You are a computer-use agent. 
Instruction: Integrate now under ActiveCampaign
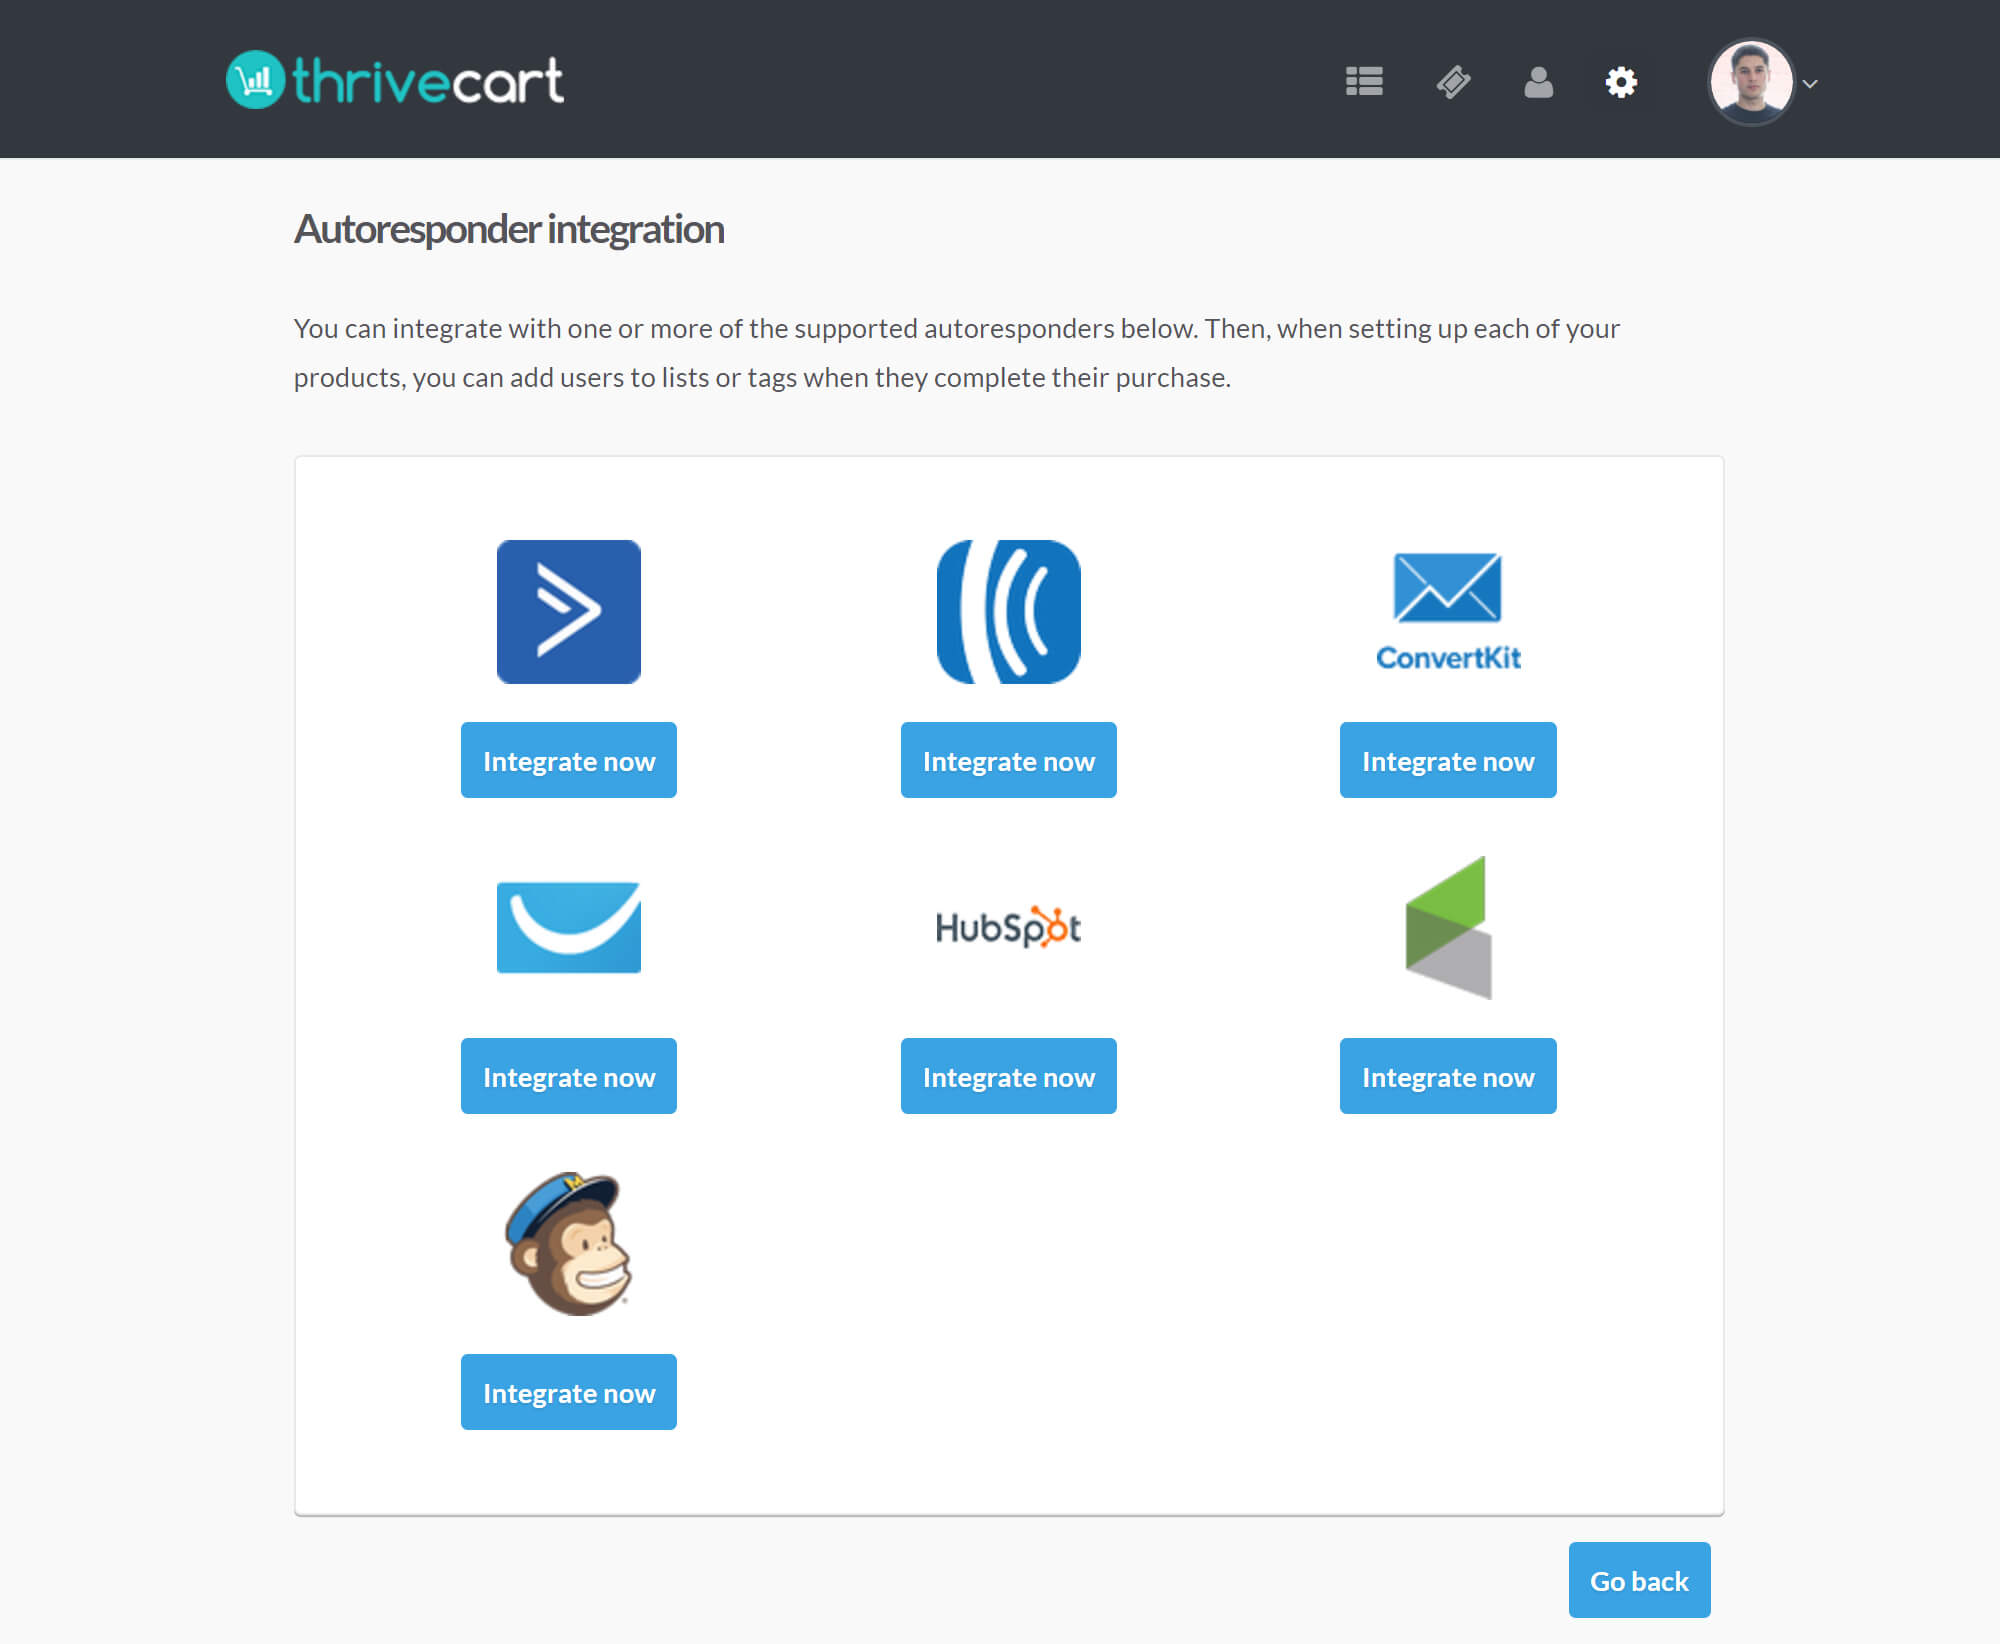click(x=569, y=760)
